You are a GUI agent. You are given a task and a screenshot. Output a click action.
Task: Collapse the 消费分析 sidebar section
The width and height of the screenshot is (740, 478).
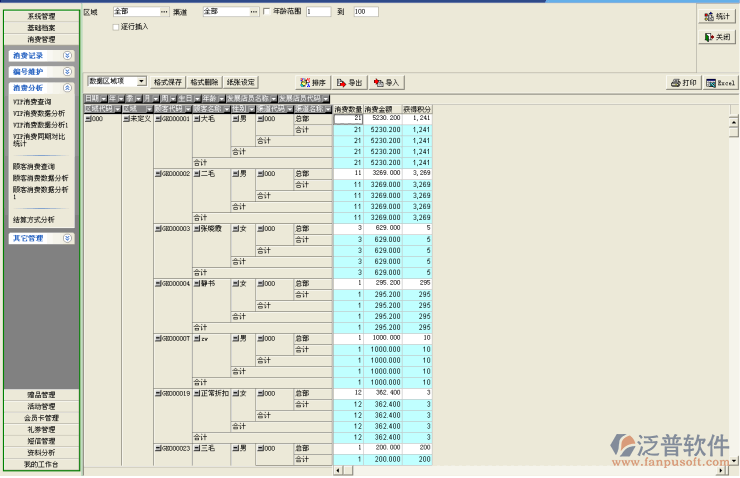tap(67, 88)
